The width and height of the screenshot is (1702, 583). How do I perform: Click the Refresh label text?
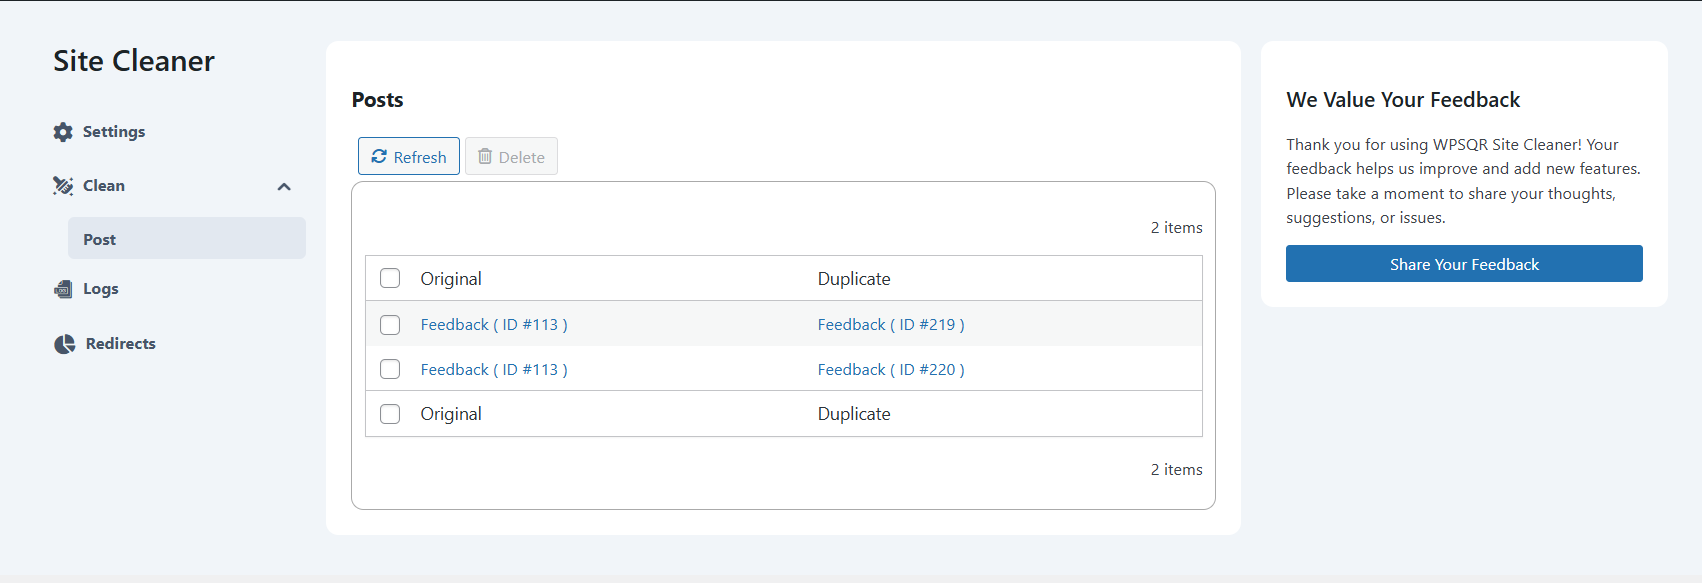(x=420, y=157)
